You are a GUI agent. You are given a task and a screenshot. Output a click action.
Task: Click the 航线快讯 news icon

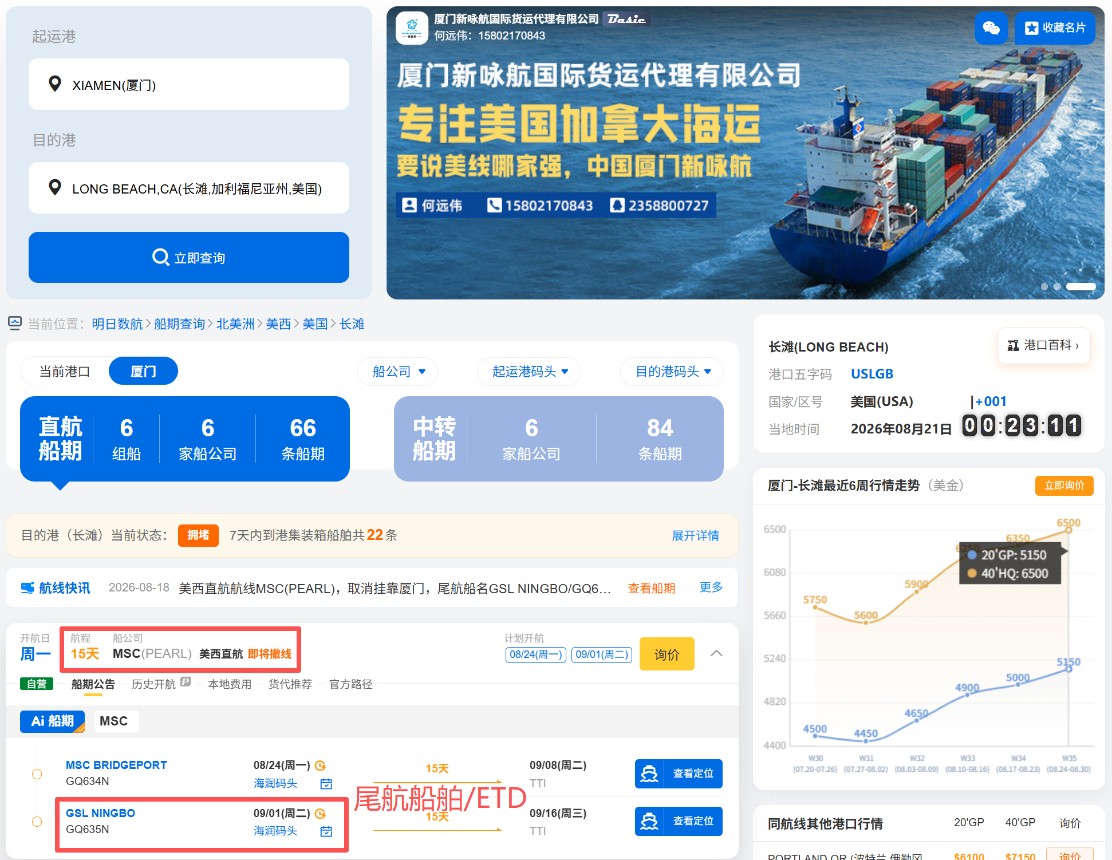pos(28,588)
